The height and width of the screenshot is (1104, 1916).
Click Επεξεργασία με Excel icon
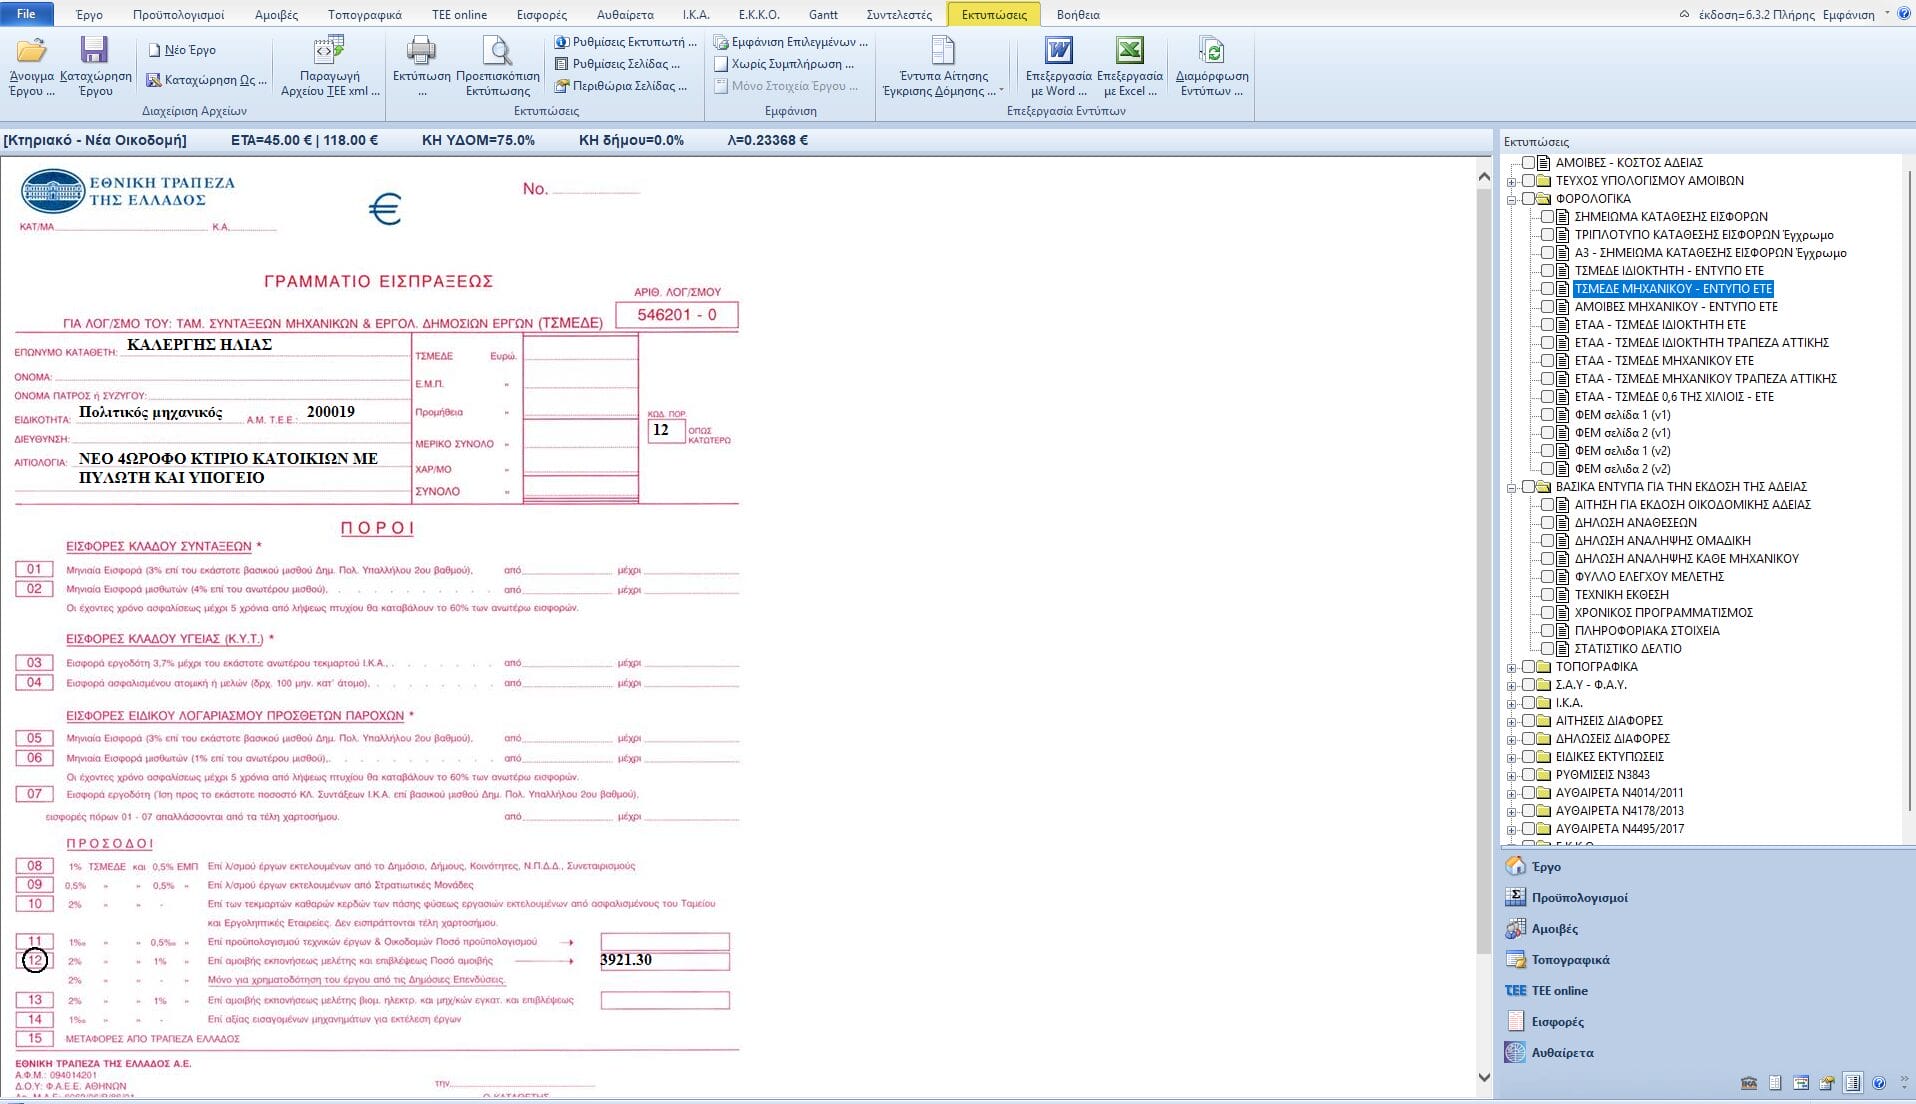1129,51
